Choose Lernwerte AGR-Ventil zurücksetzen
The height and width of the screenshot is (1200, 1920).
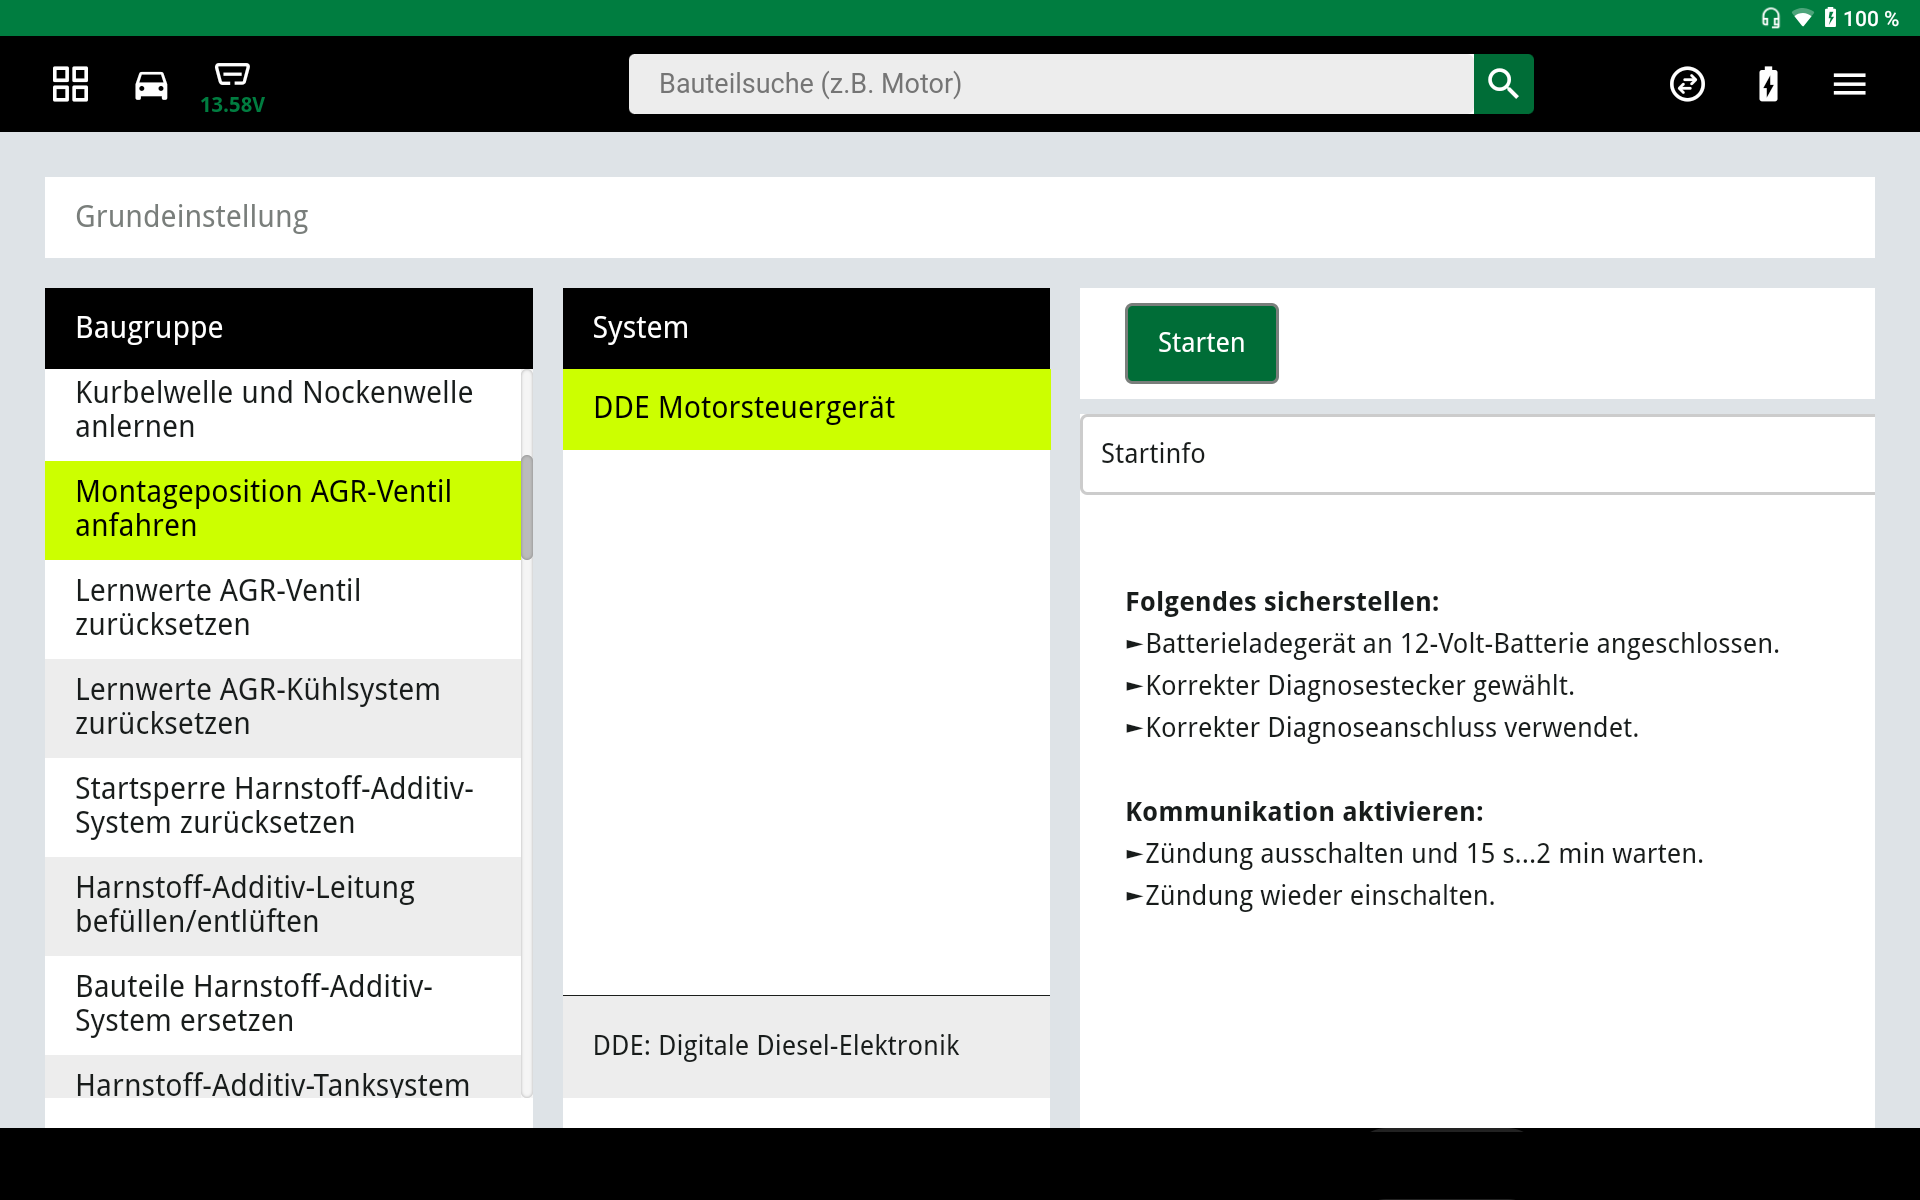(283, 608)
